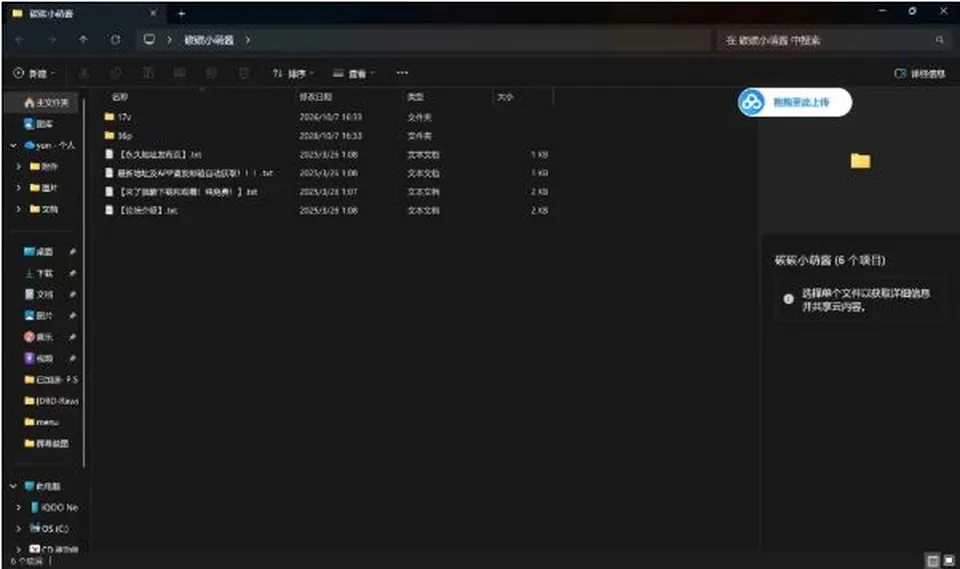Click 16:33 date of the 17v folder
Viewport: 960px width, 569px height.
331,116
